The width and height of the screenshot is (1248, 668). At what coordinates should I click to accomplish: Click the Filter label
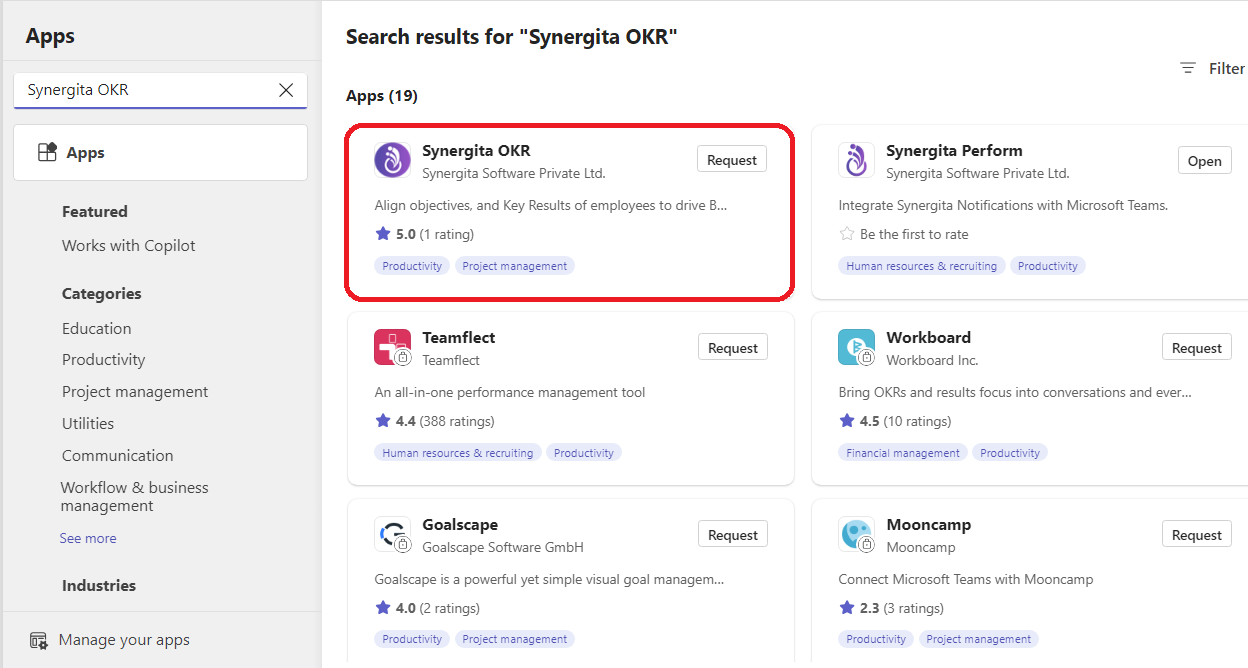click(1227, 69)
